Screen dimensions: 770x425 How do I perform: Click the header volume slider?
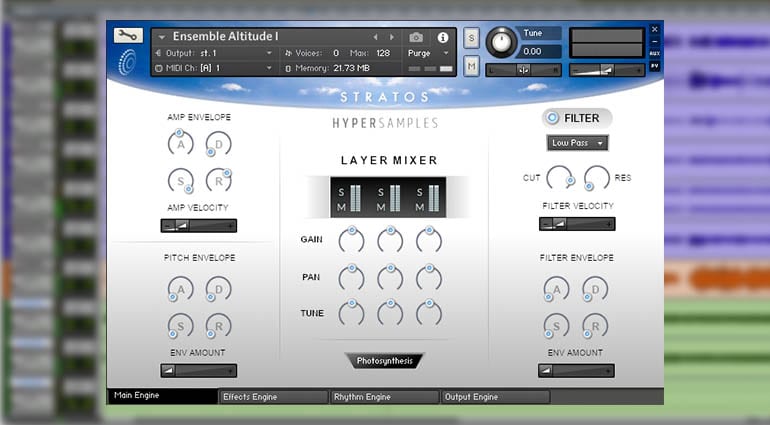pyautogui.click(x=607, y=70)
